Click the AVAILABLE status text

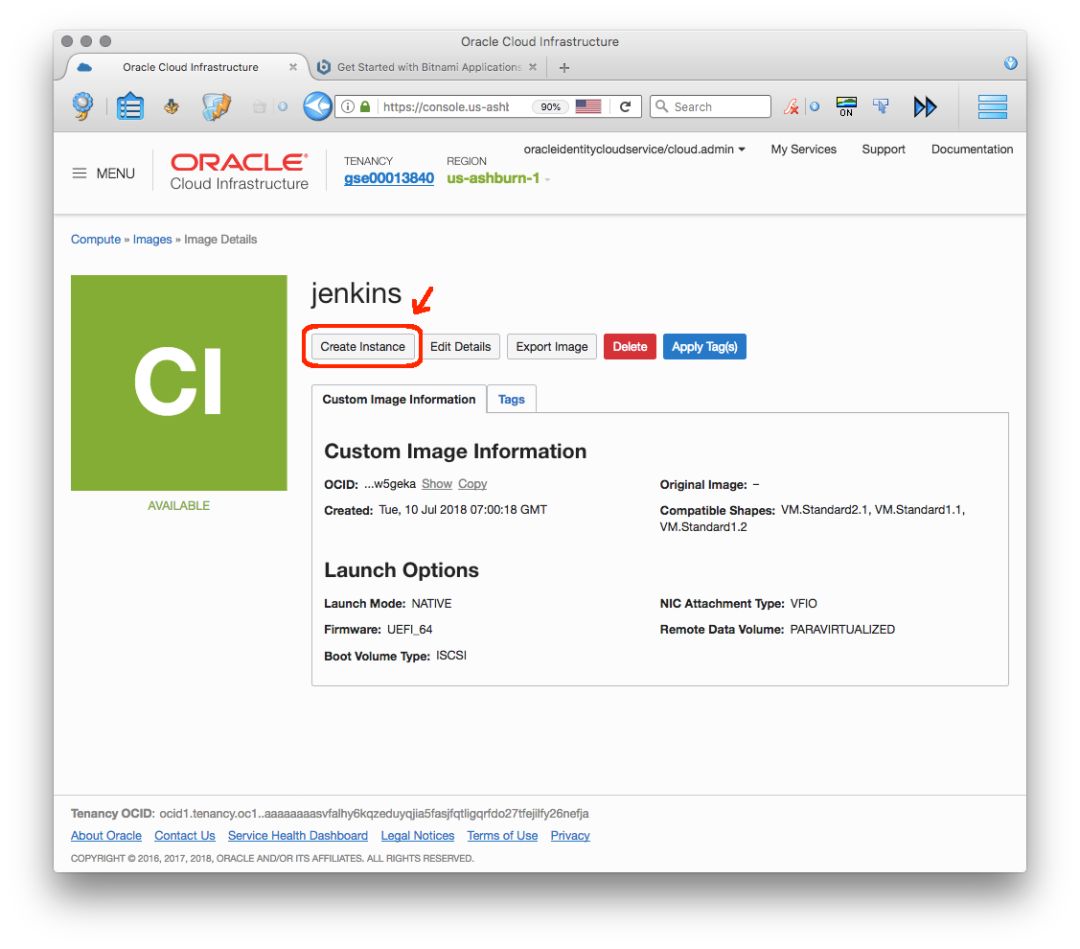(x=178, y=505)
